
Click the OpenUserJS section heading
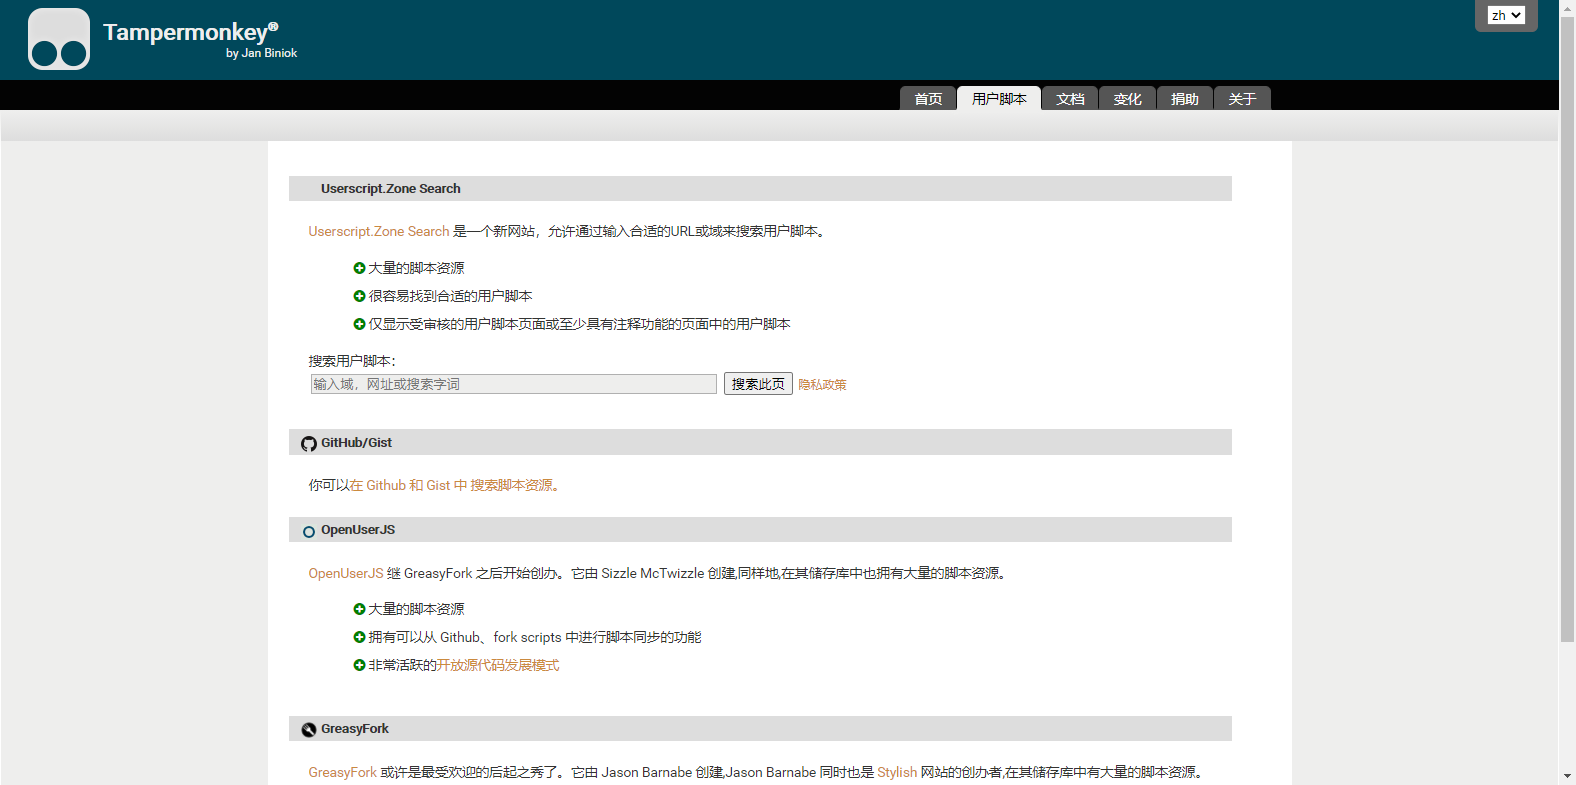[x=358, y=530]
